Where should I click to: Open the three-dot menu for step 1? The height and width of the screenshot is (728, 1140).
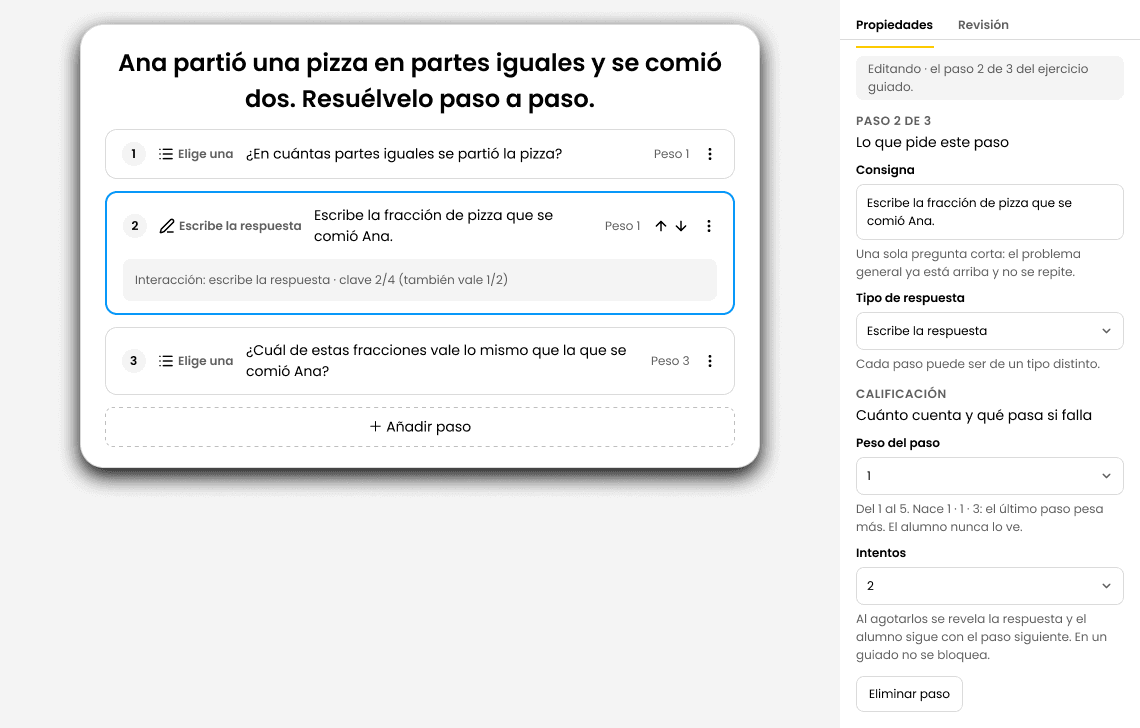click(x=710, y=154)
